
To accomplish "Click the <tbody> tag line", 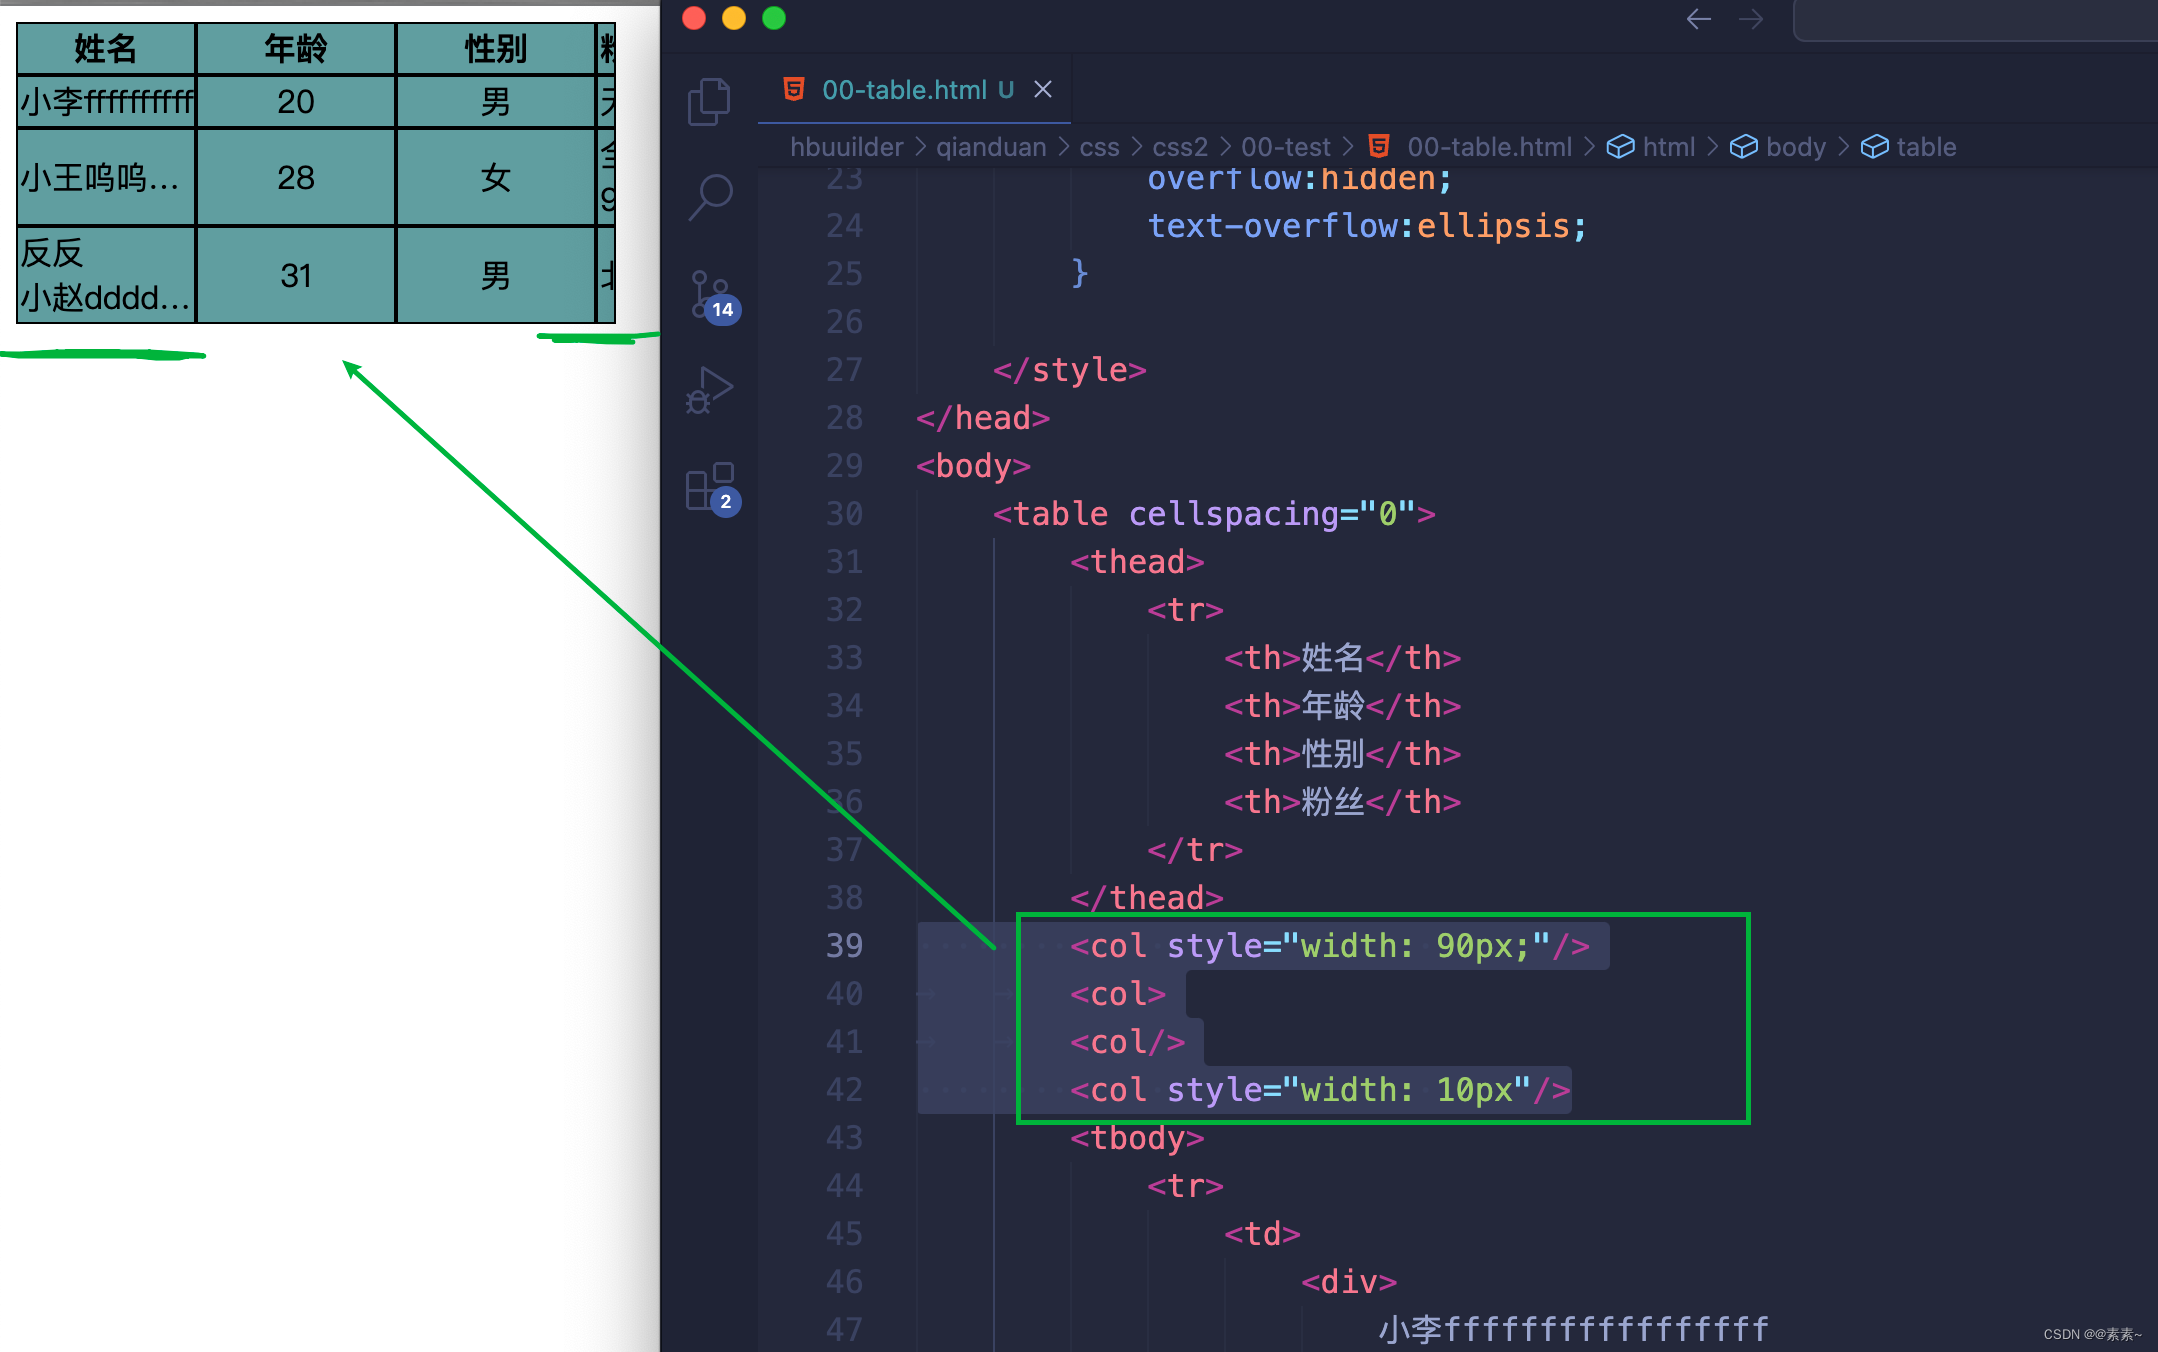I will 1137,1138.
